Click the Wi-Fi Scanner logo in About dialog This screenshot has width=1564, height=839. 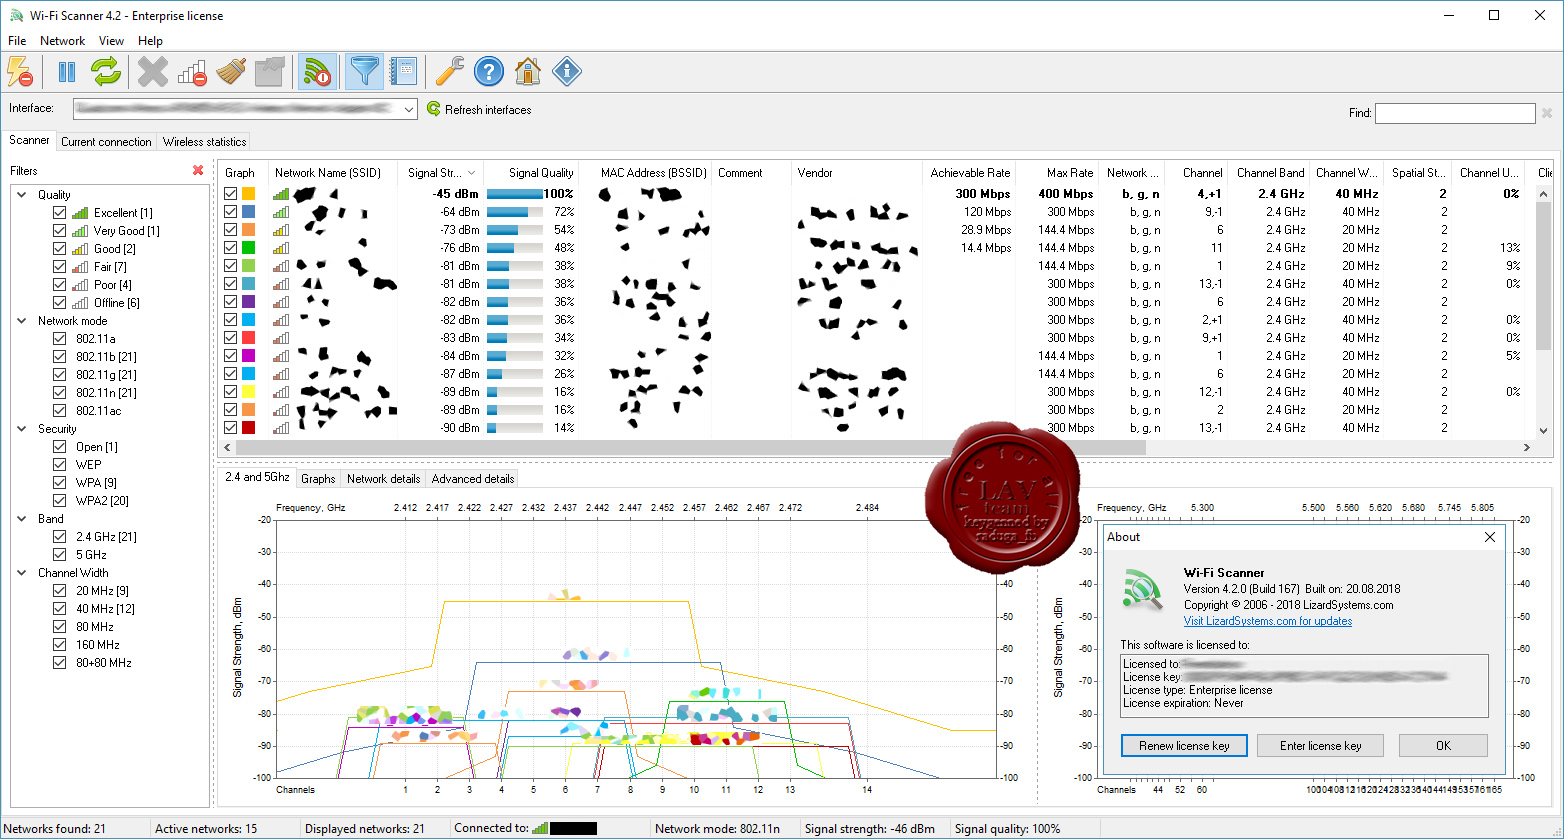tap(1144, 590)
